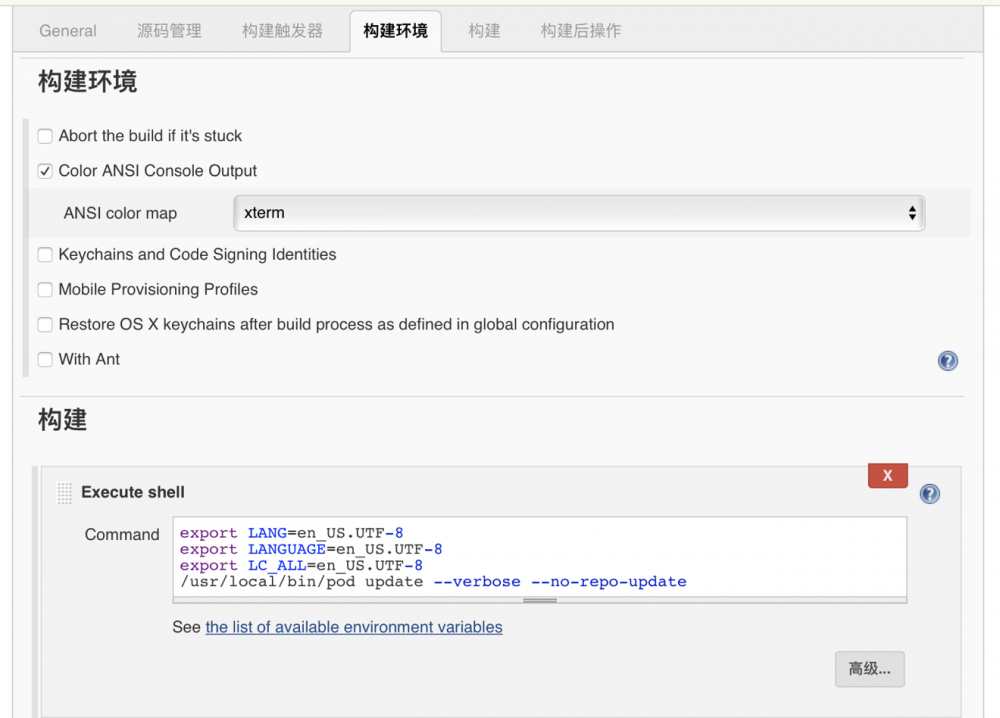The width and height of the screenshot is (1000, 718).
Task: Enable Abort the build if it's stuck
Action: pos(44,135)
